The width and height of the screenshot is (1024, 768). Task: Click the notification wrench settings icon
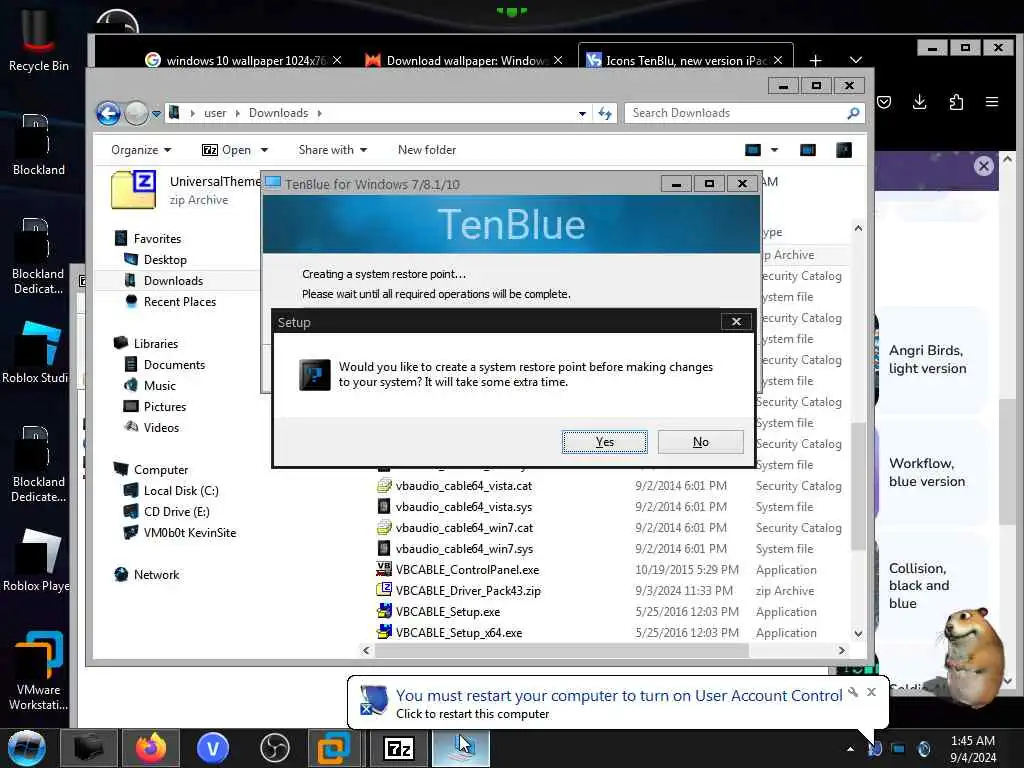click(x=852, y=692)
